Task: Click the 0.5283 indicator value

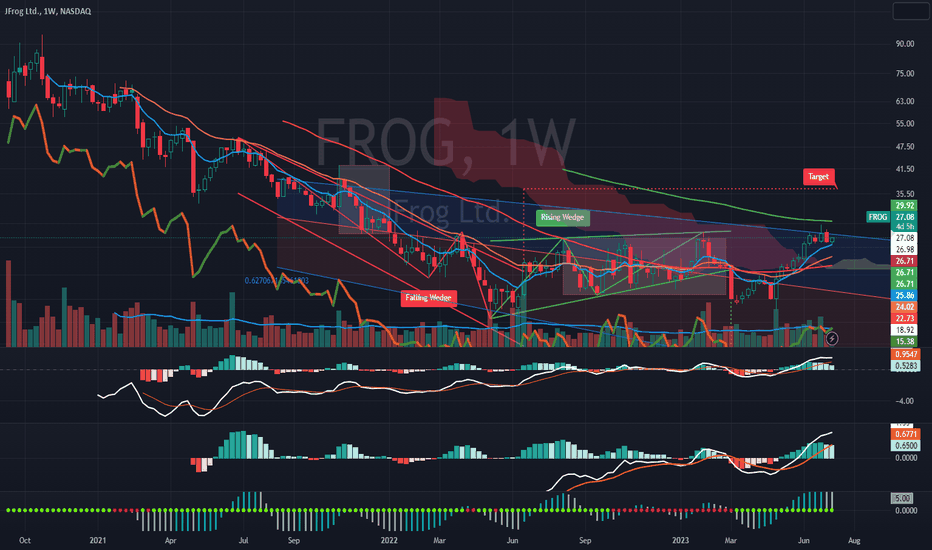Action: tap(905, 366)
